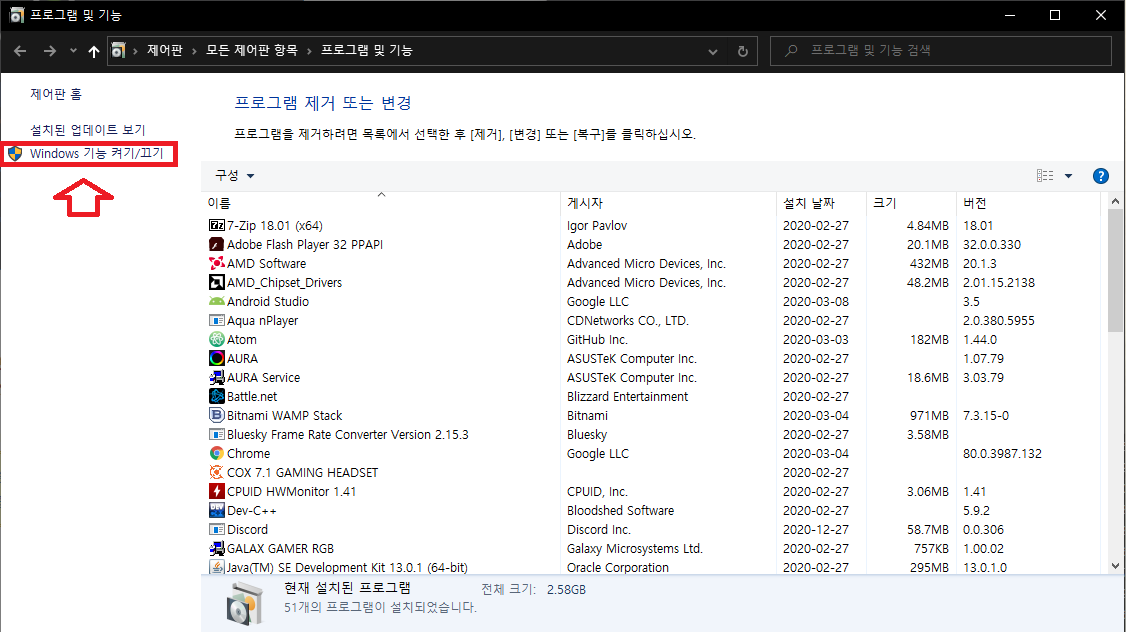1126x632 pixels.
Task: Click the 프로그램 및 기능 검색 field
Action: click(941, 51)
